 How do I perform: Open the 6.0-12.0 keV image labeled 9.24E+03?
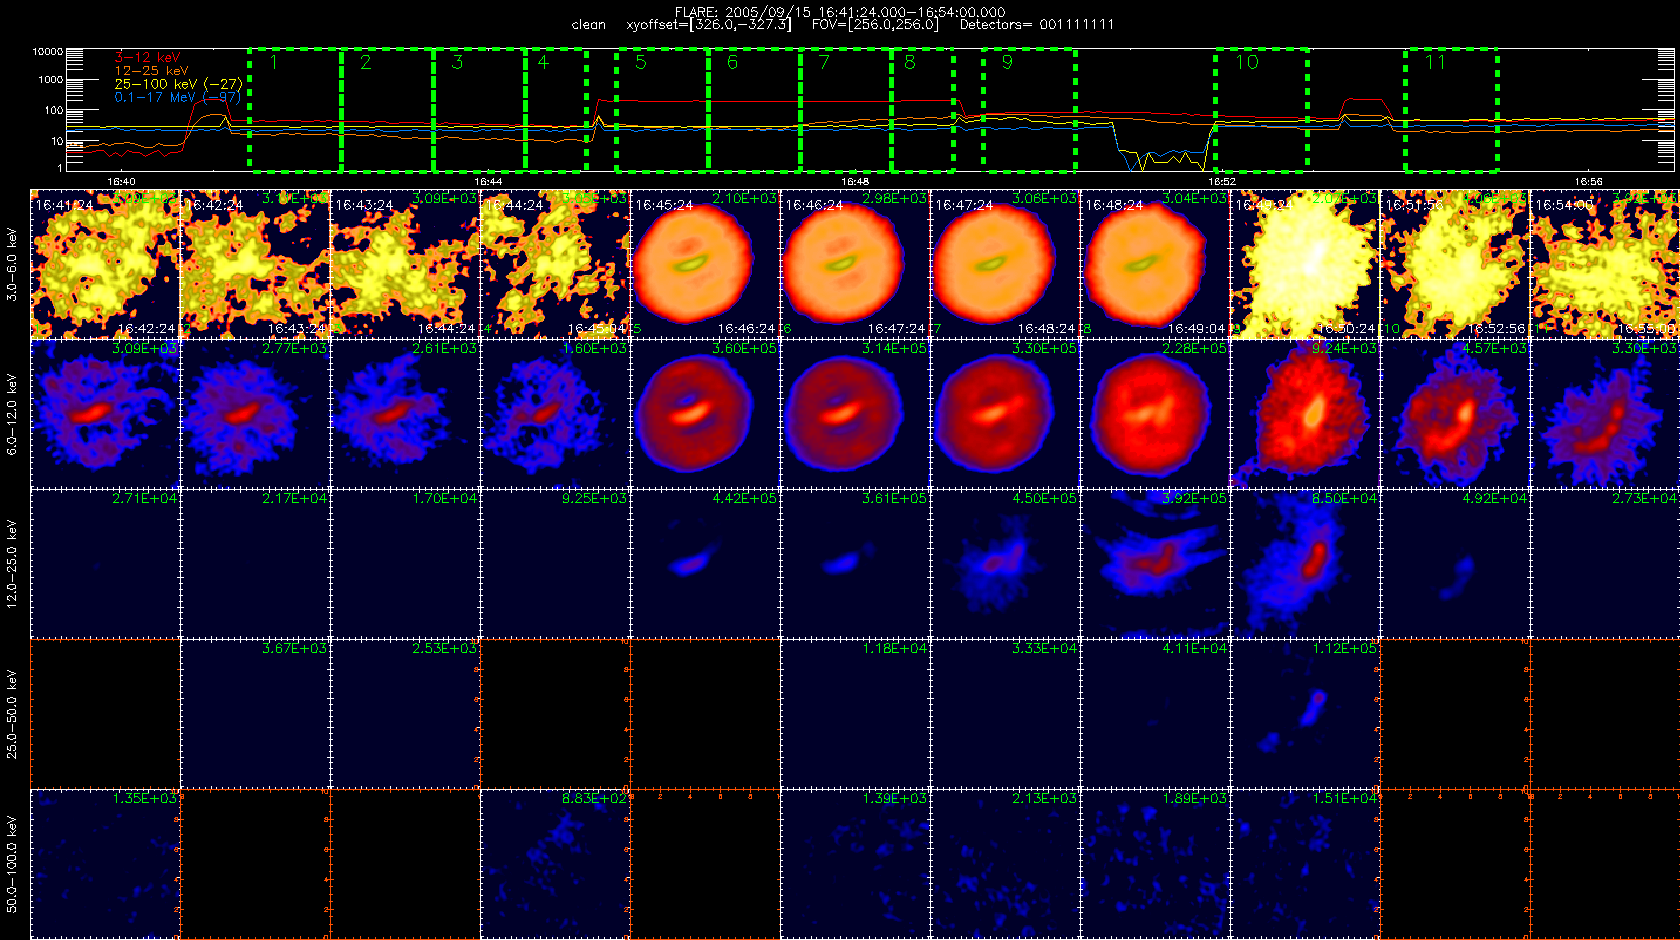click(1305, 414)
